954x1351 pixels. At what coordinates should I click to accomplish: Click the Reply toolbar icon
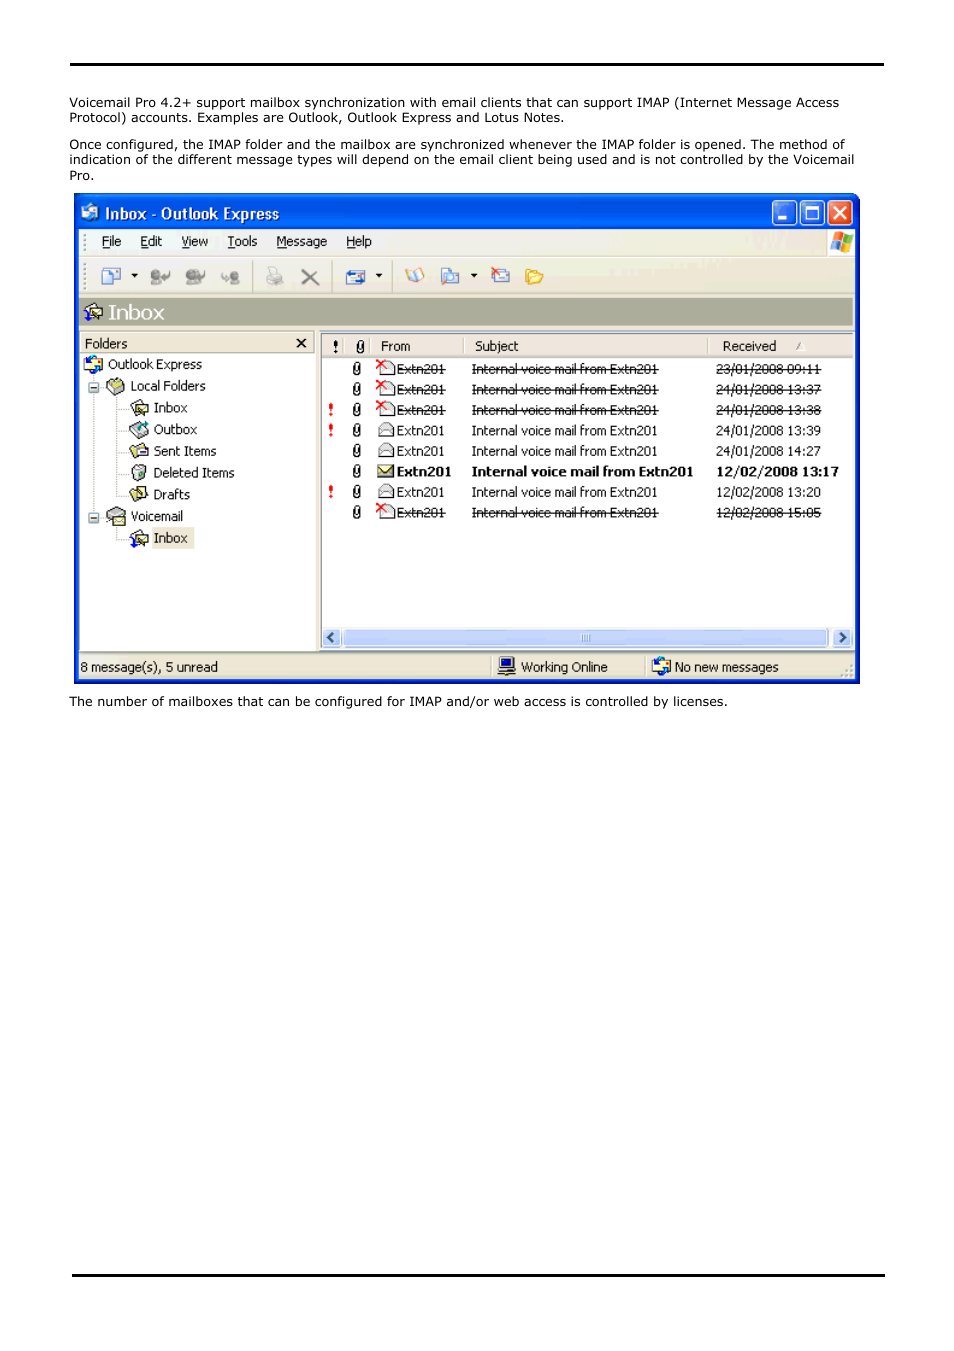pos(160,277)
